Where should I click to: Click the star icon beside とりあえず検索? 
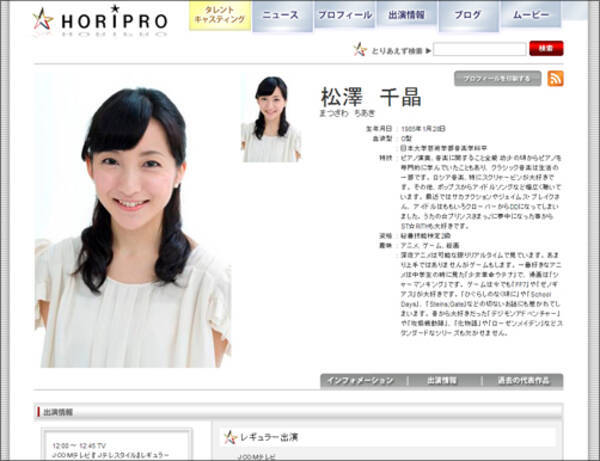(359, 49)
